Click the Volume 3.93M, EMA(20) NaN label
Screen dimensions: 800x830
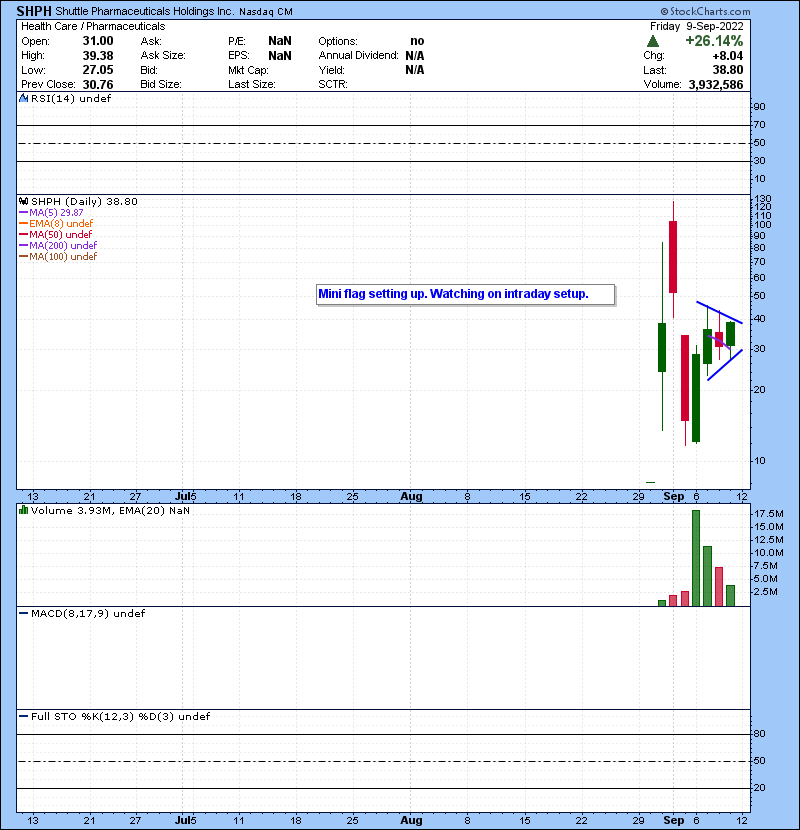(110, 511)
